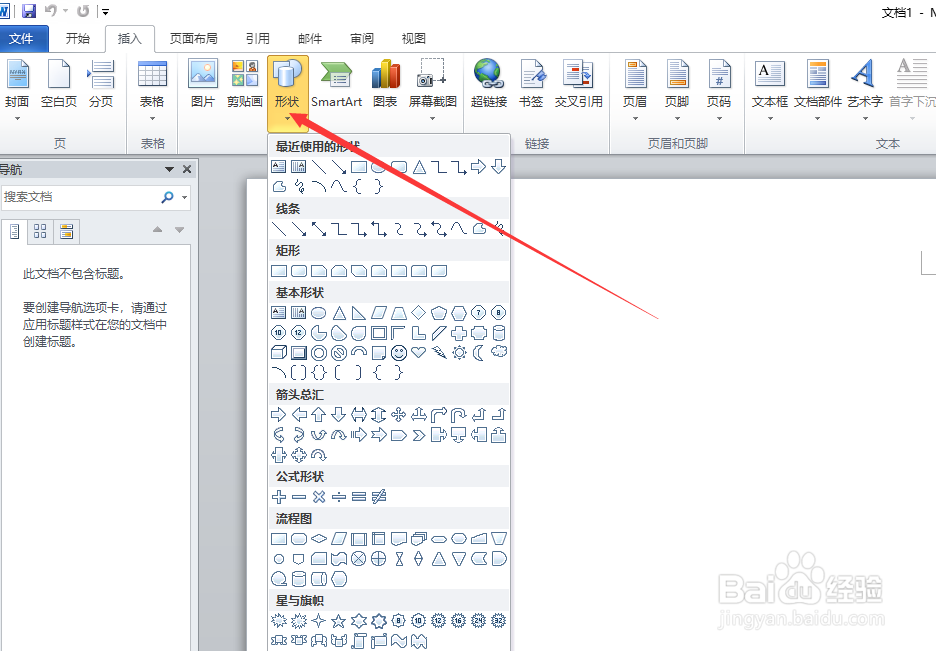Click the Cover Page (封面) icon
936x651 pixels.
17,84
